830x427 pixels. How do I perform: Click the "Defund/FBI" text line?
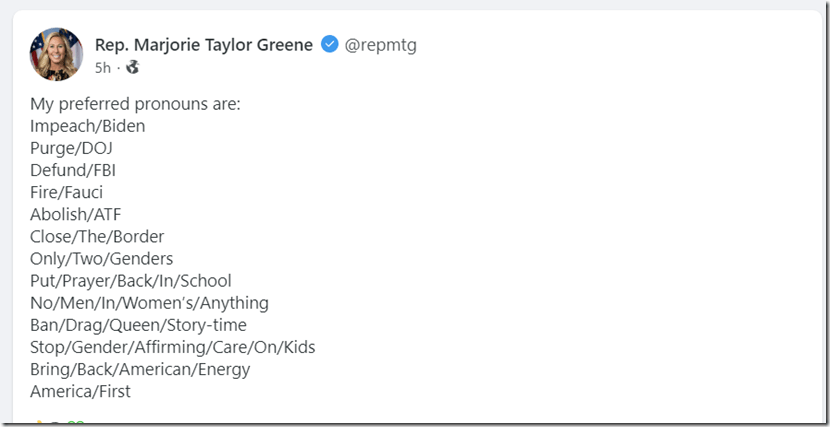(73, 170)
